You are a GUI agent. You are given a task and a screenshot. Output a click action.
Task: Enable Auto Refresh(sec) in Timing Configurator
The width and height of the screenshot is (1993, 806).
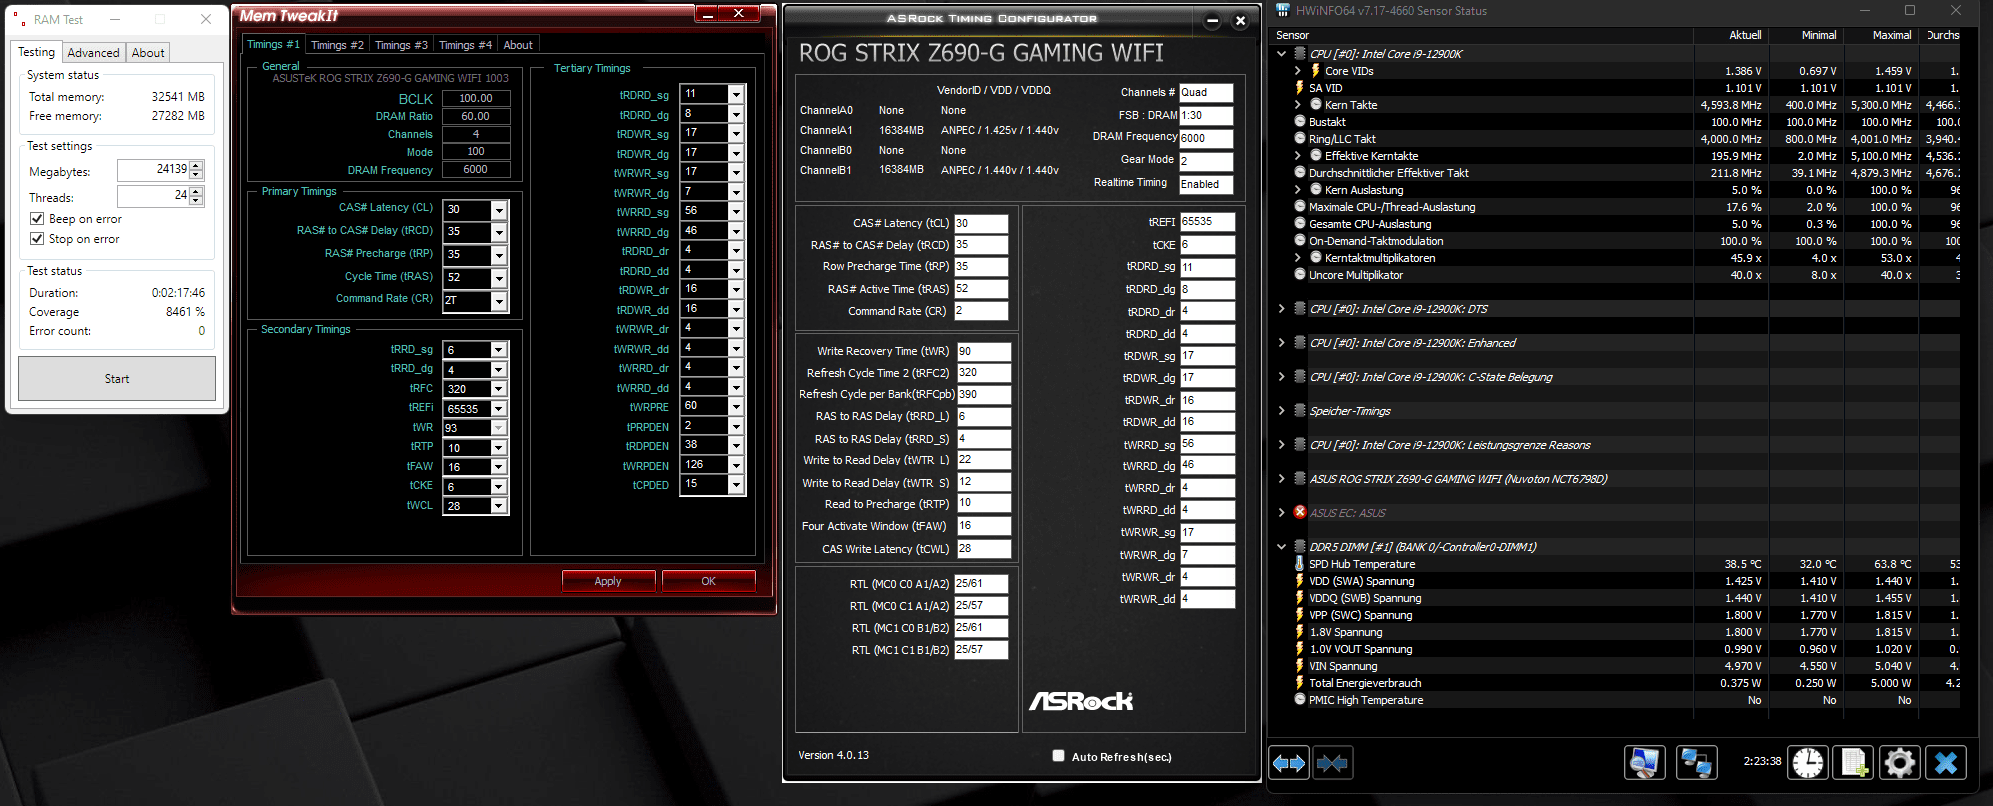(1058, 756)
